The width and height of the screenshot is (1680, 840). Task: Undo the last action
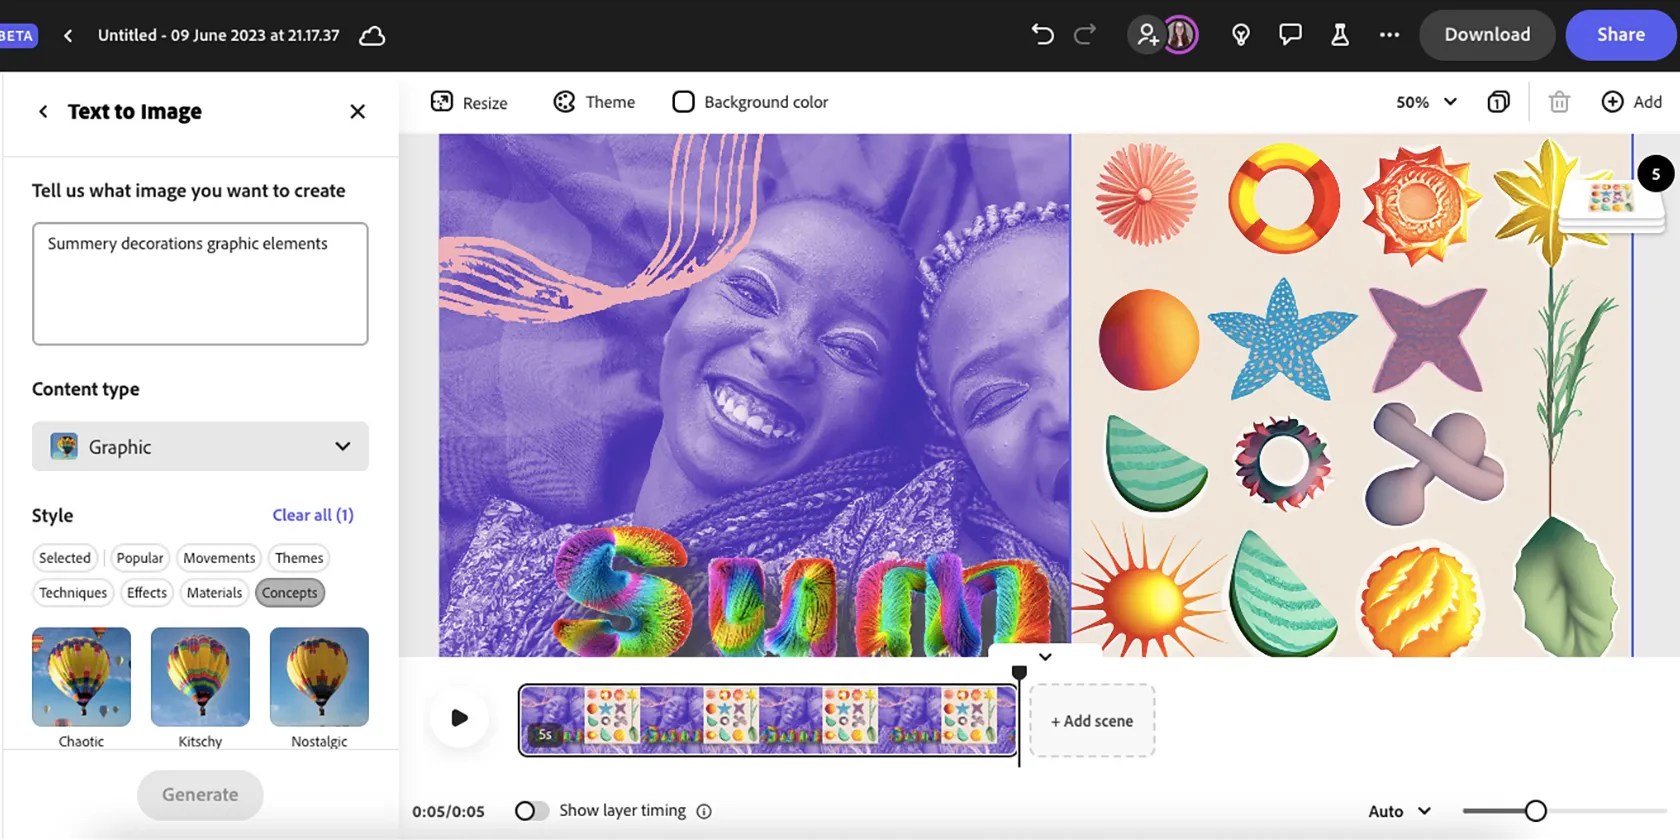pyautogui.click(x=1042, y=35)
